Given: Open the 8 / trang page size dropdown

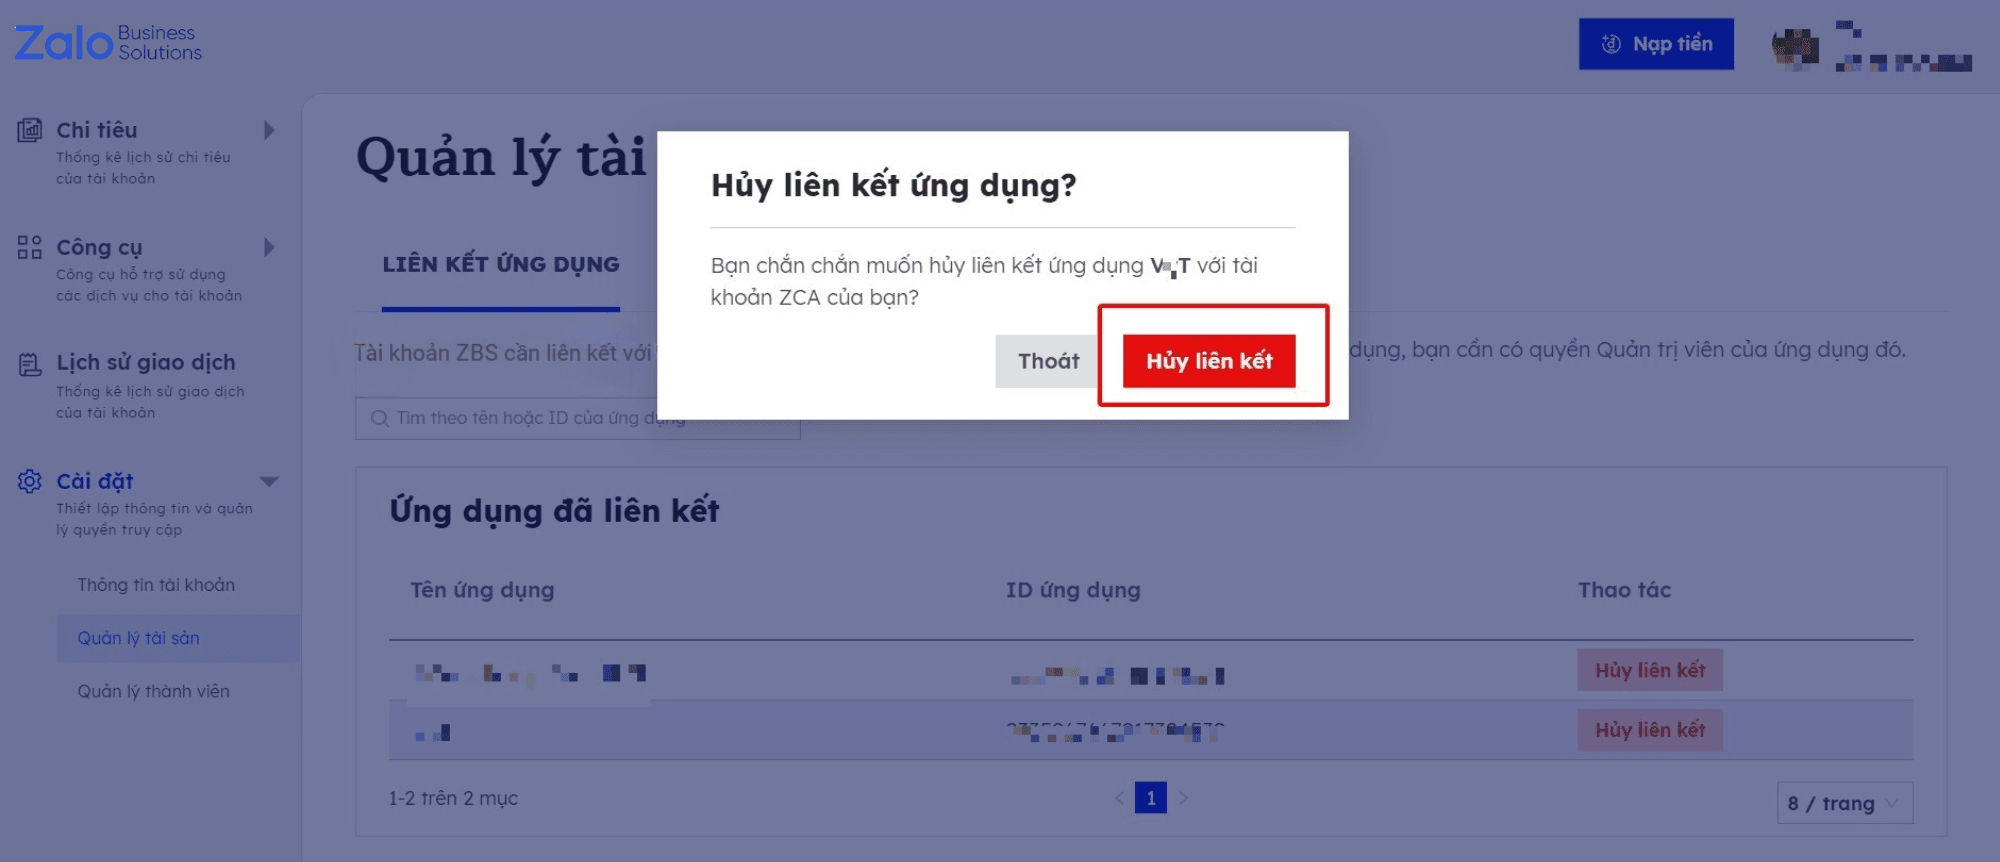Looking at the screenshot, I should pos(1844,803).
